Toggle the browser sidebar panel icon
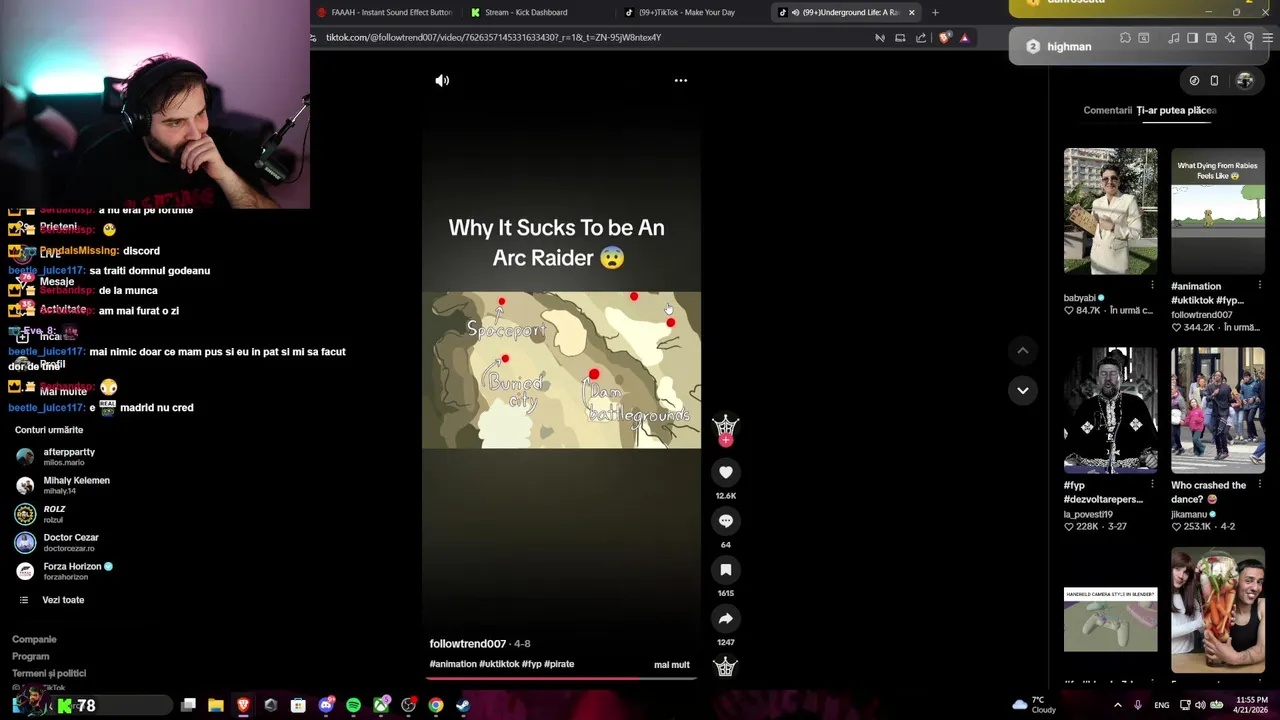The height and width of the screenshot is (720, 1280). coord(1192,38)
